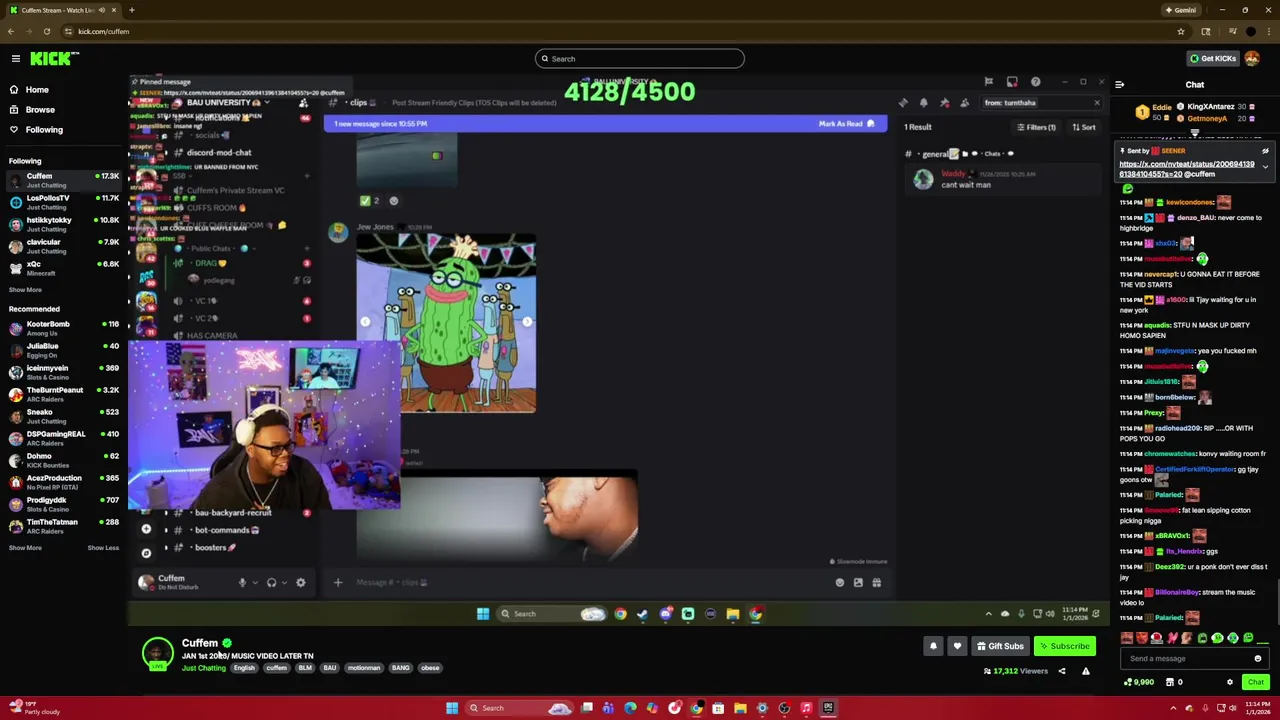This screenshot has height=720, width=1280.
Task: Click the Kick search field
Action: coord(640,59)
